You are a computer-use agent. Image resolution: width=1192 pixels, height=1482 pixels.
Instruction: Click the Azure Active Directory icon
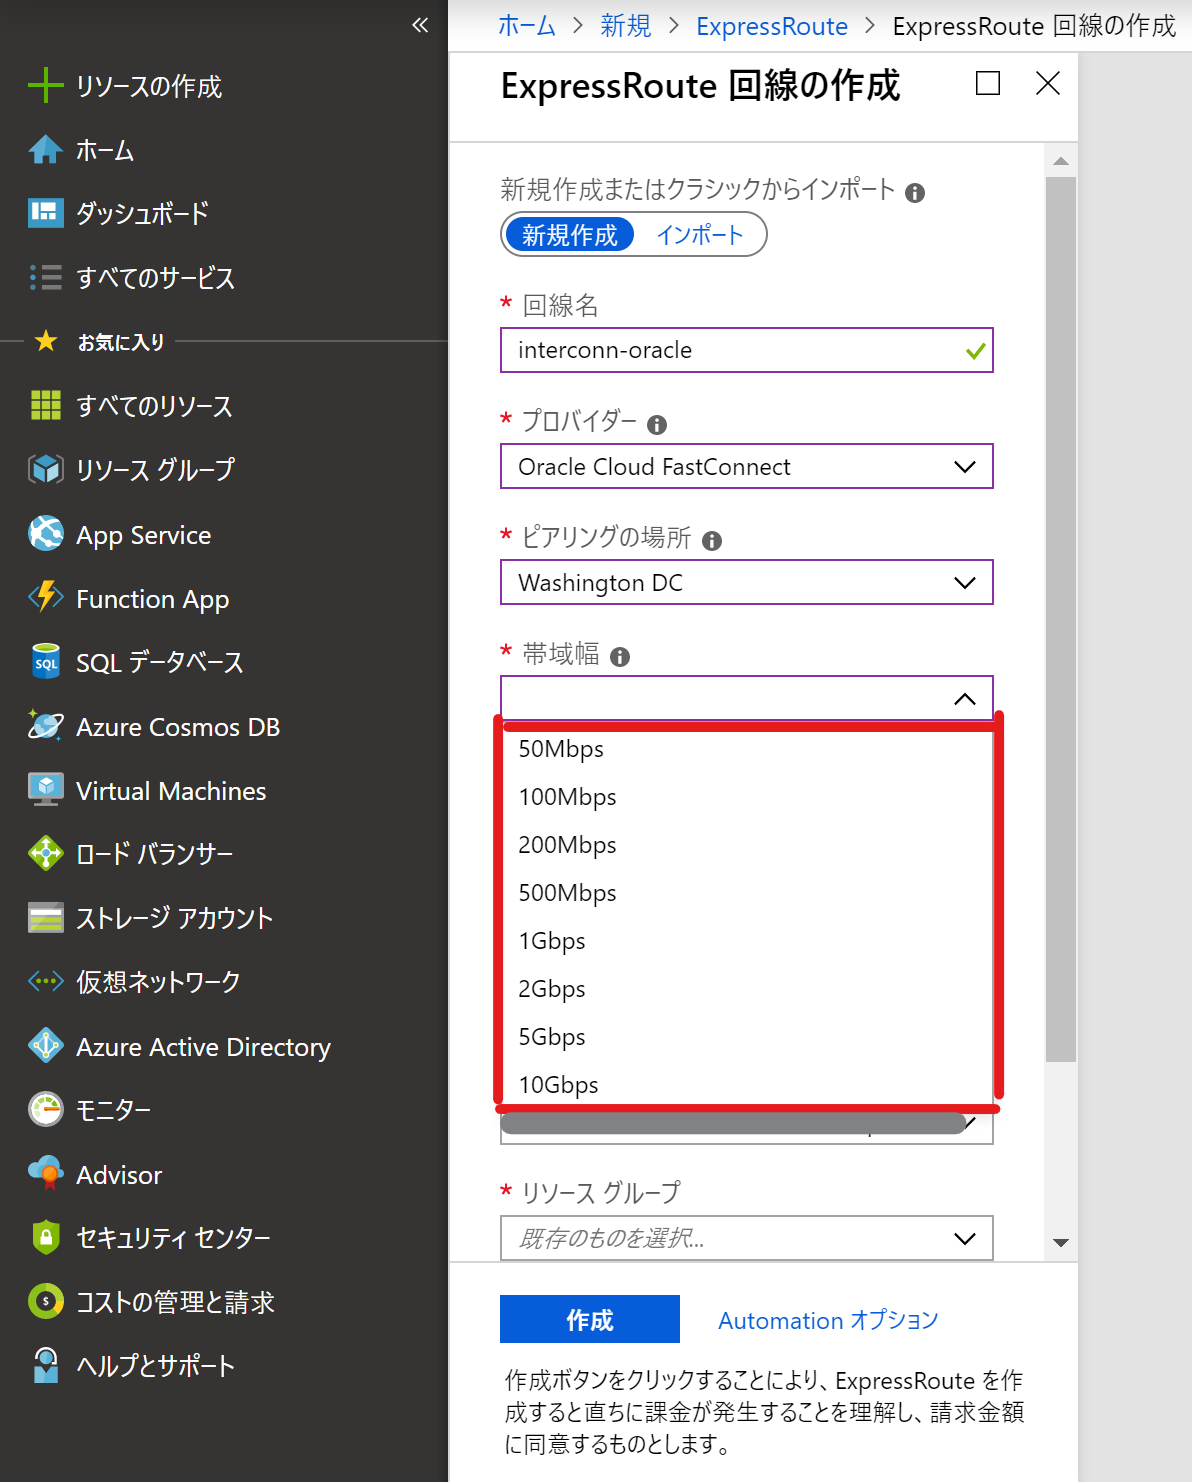(x=45, y=1046)
